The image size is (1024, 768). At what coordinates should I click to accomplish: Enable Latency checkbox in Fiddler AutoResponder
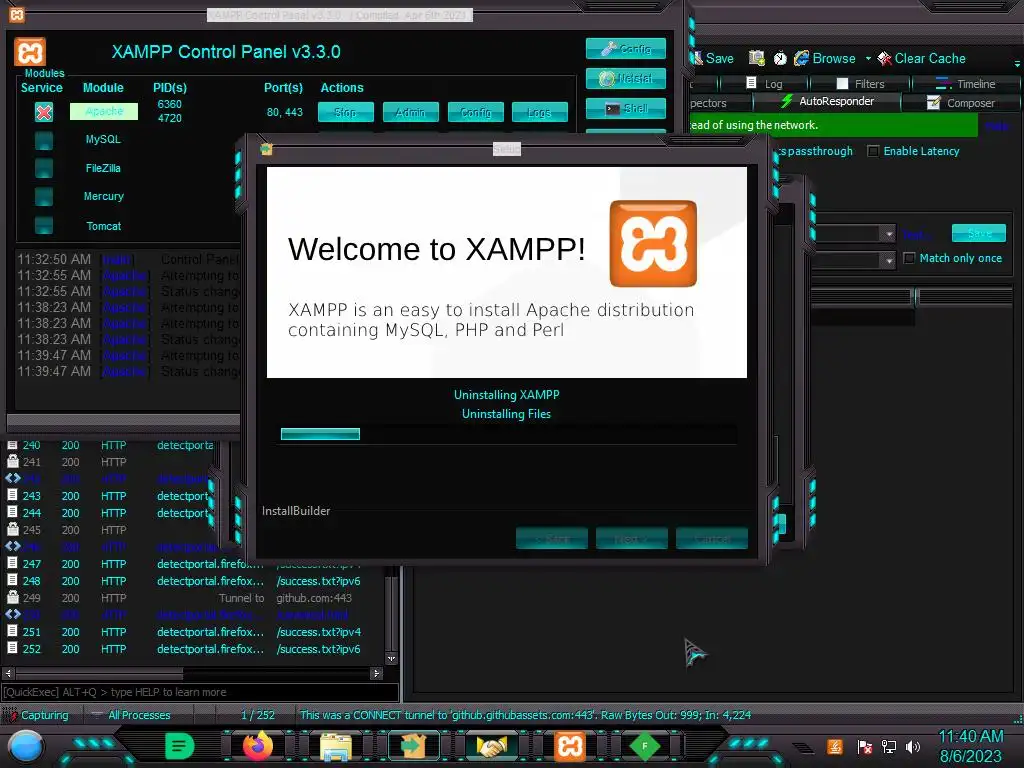click(872, 151)
